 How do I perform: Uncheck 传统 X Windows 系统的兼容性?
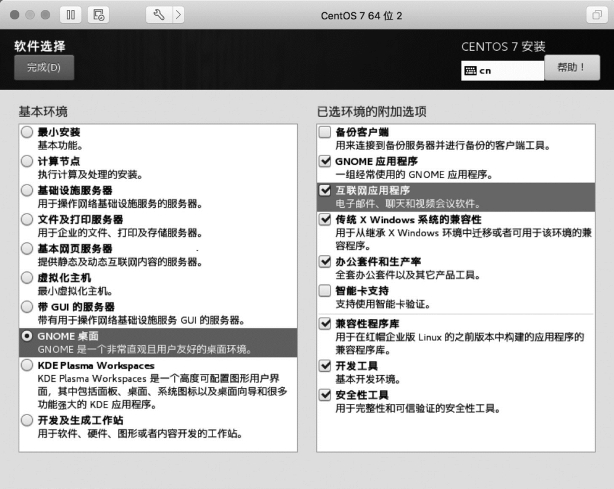pyautogui.click(x=325, y=219)
